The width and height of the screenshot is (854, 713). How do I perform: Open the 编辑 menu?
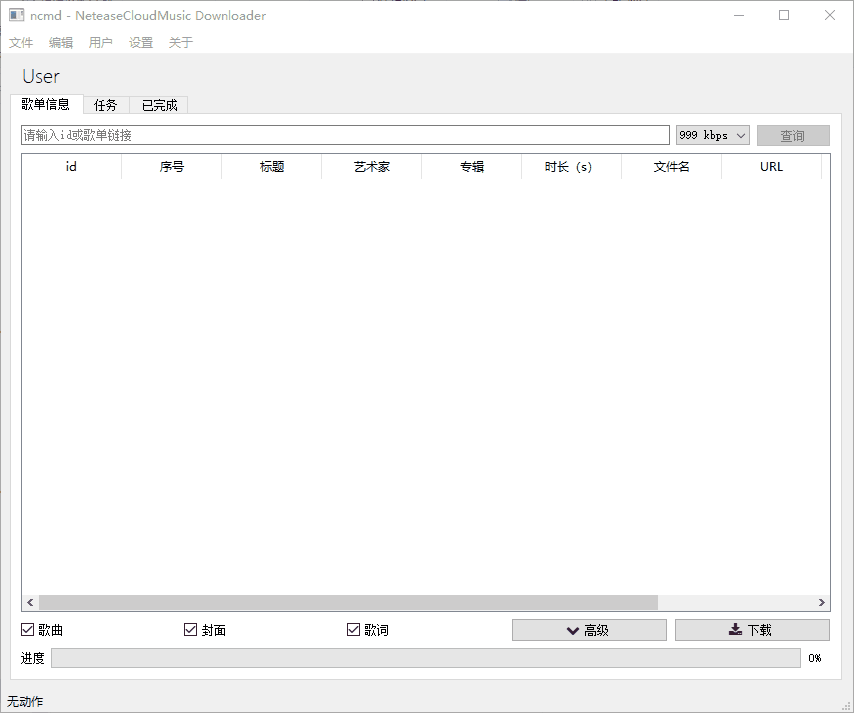point(60,42)
